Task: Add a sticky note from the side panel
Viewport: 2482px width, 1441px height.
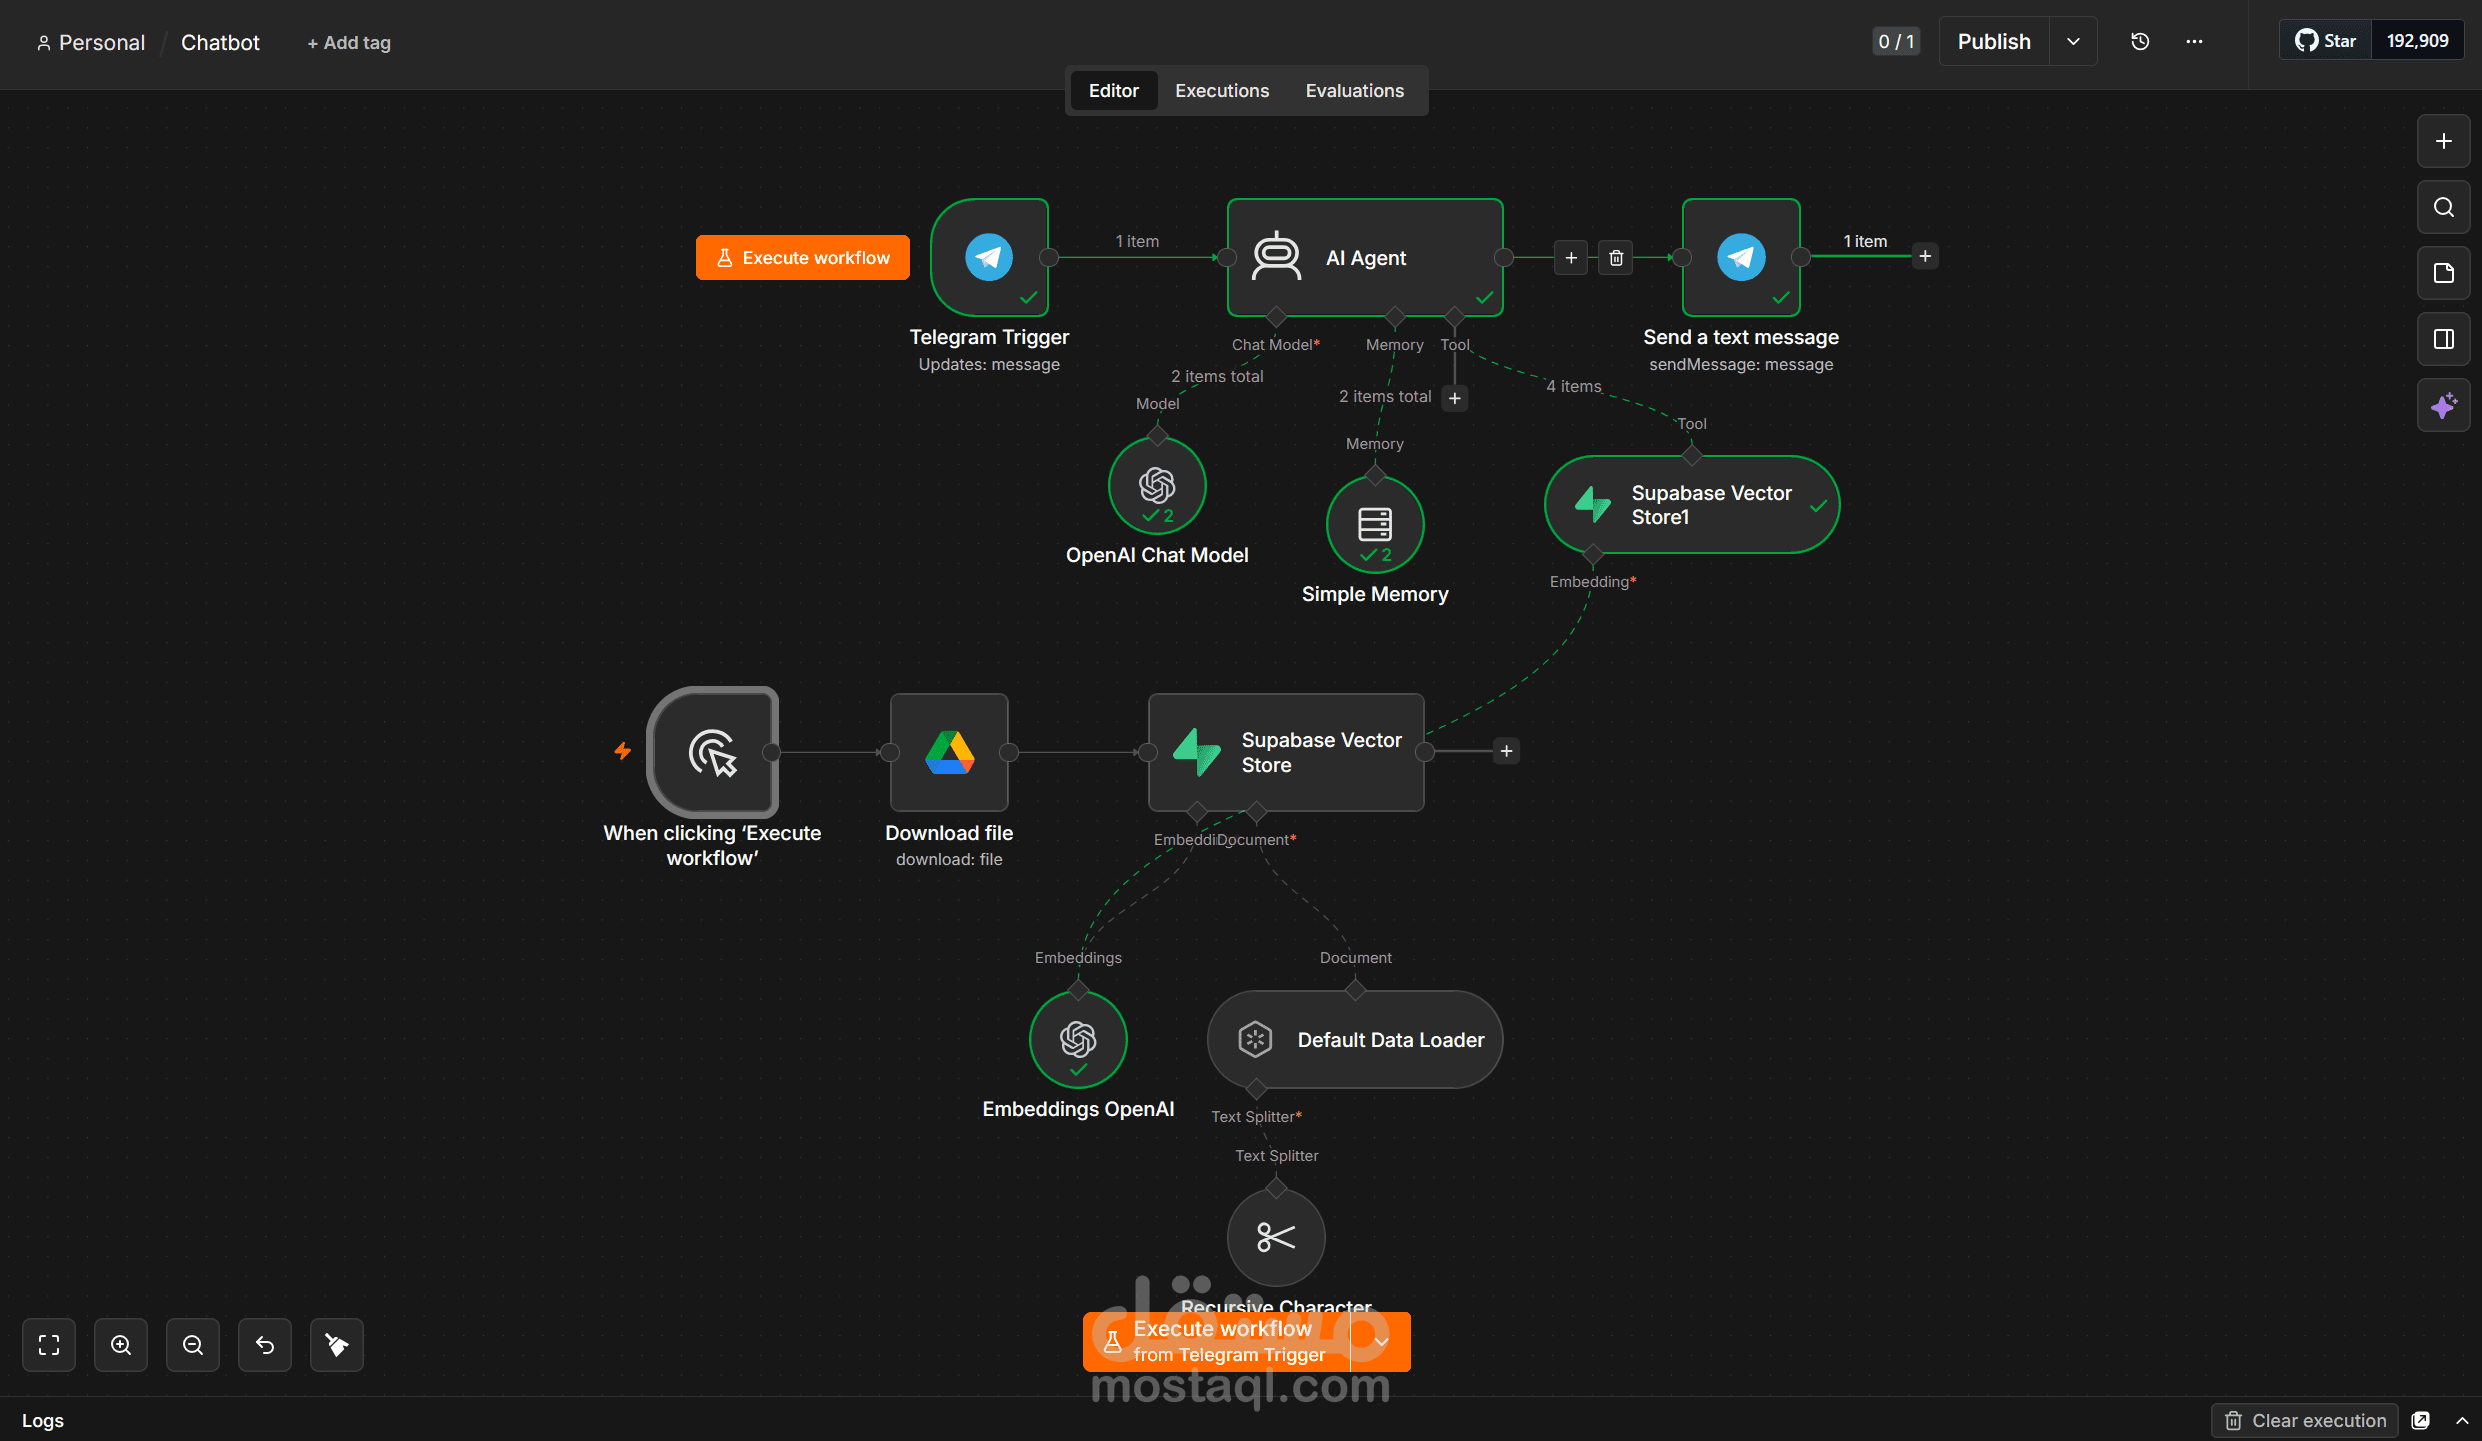Action: coord(2444,273)
